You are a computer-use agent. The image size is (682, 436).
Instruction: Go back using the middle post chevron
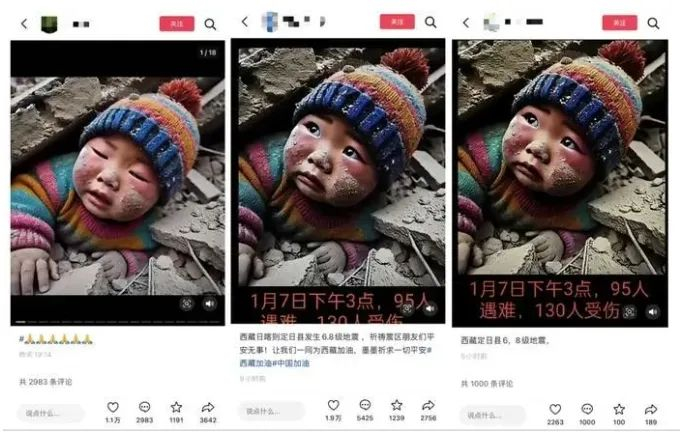coord(245,22)
